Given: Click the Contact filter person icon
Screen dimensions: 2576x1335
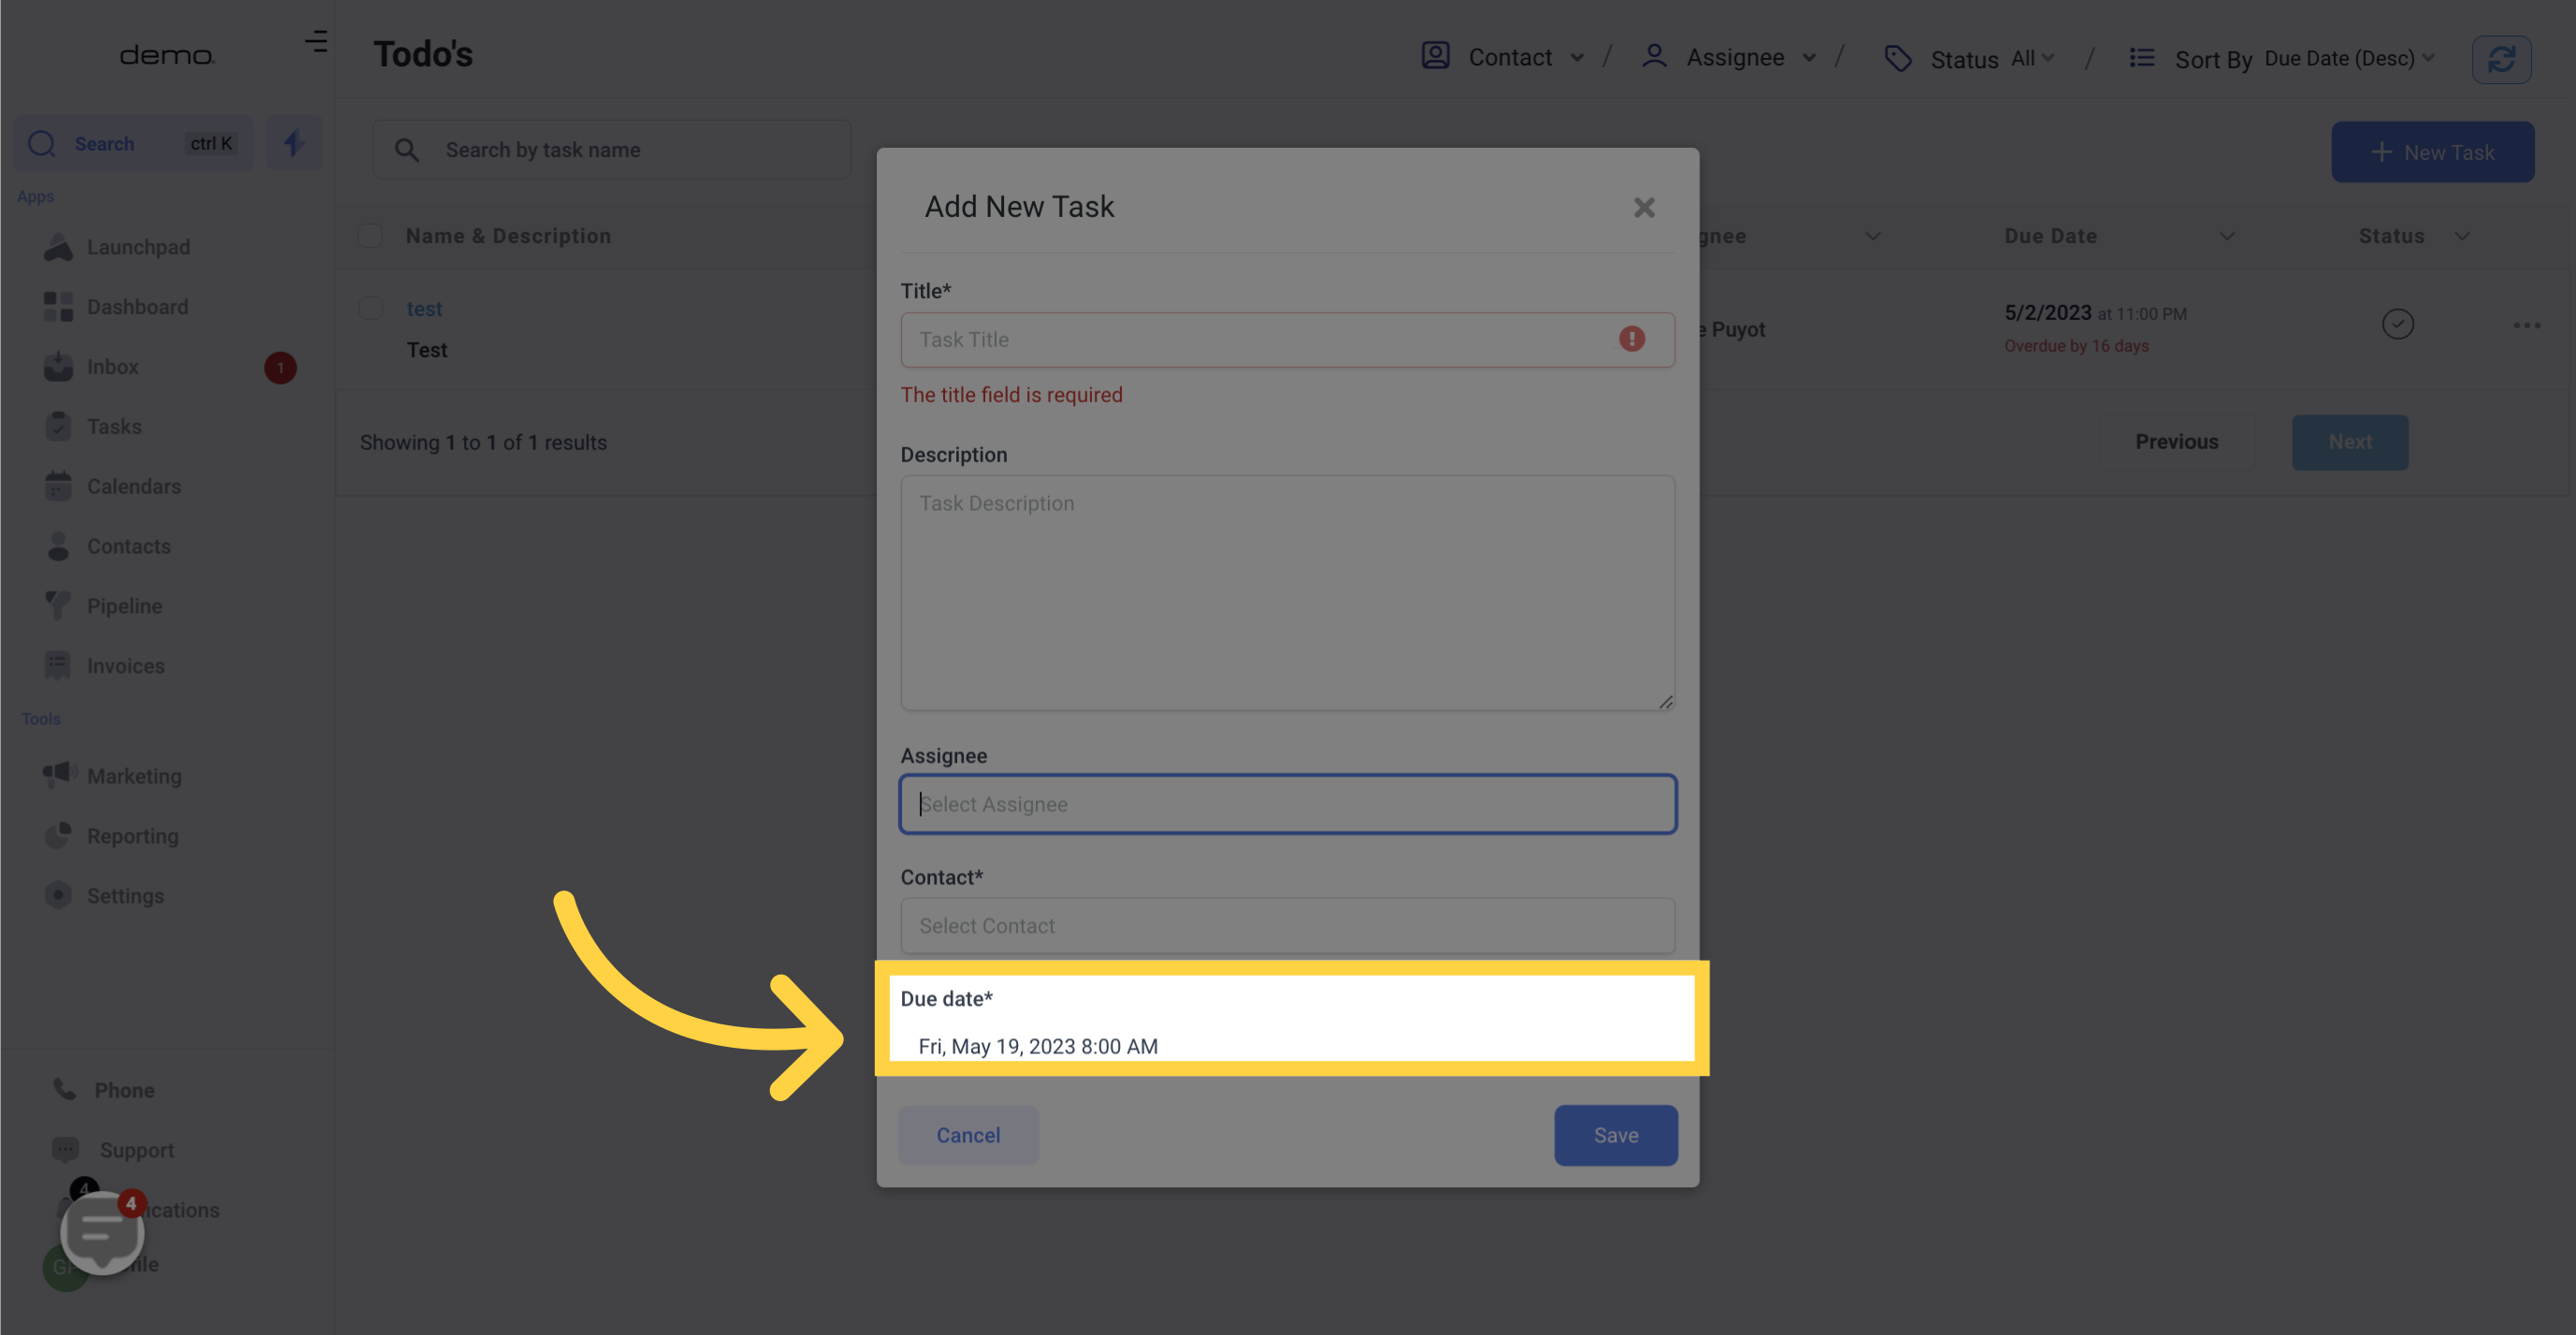Looking at the screenshot, I should (1436, 55).
